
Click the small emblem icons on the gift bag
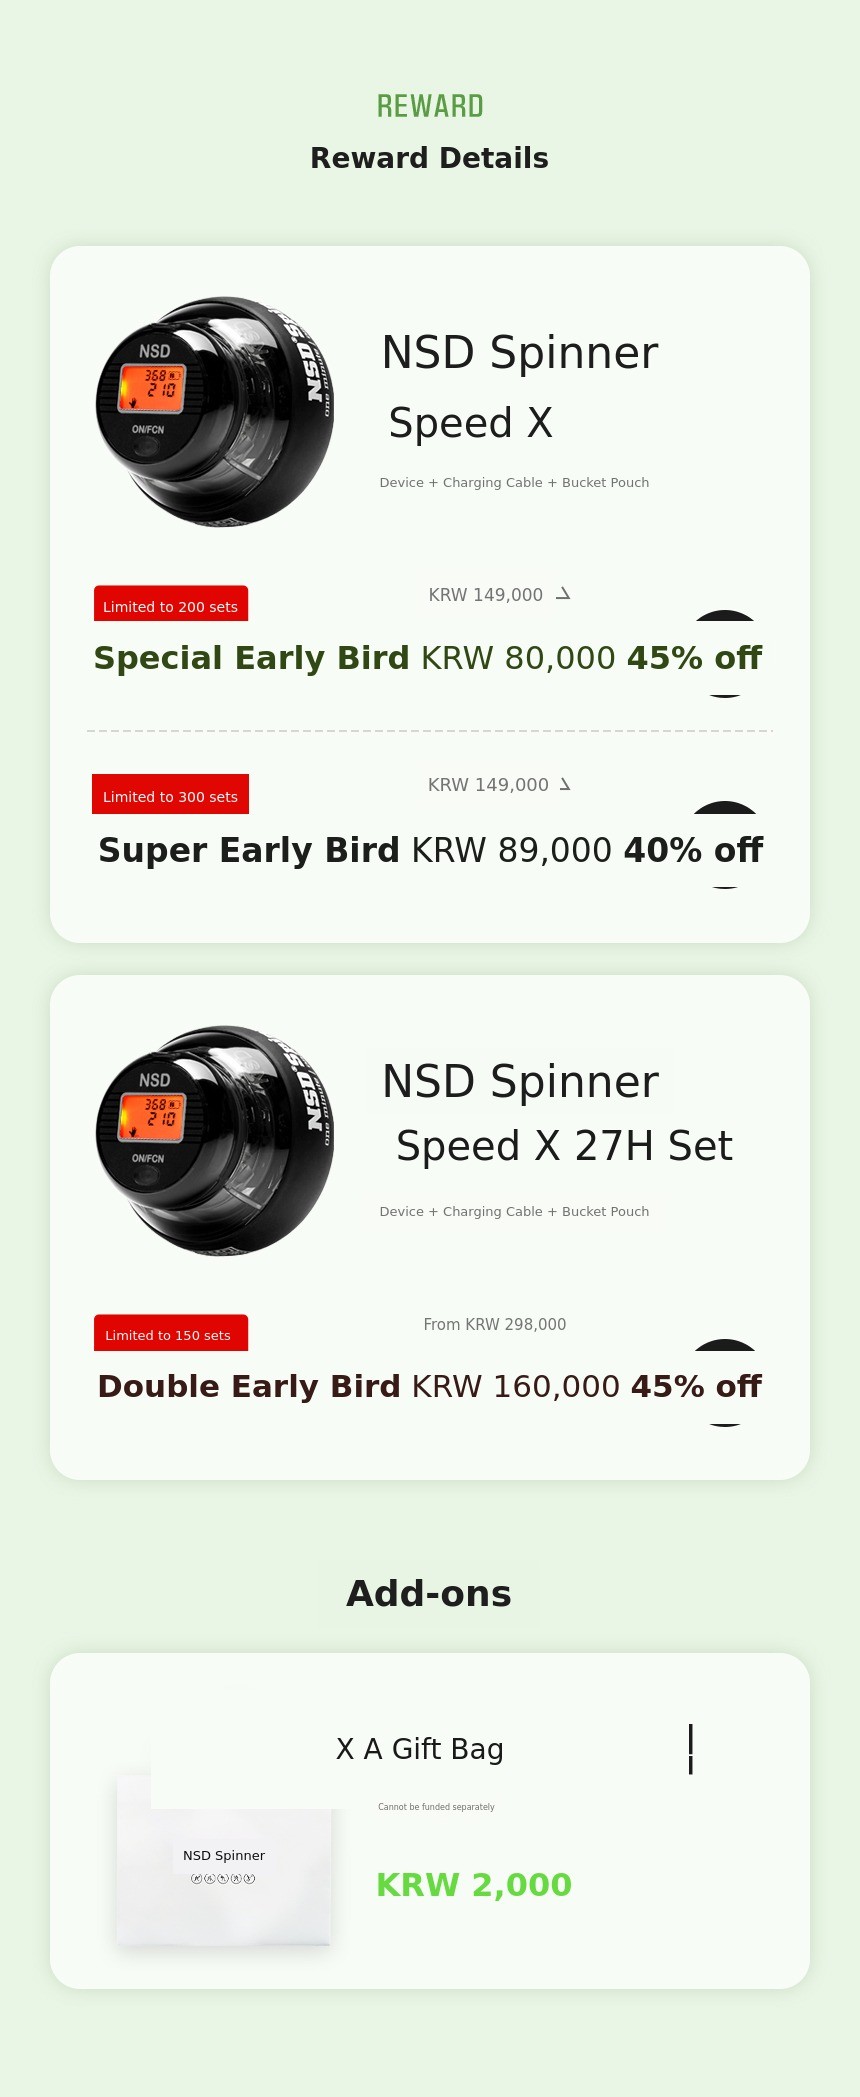pyautogui.click(x=223, y=1879)
